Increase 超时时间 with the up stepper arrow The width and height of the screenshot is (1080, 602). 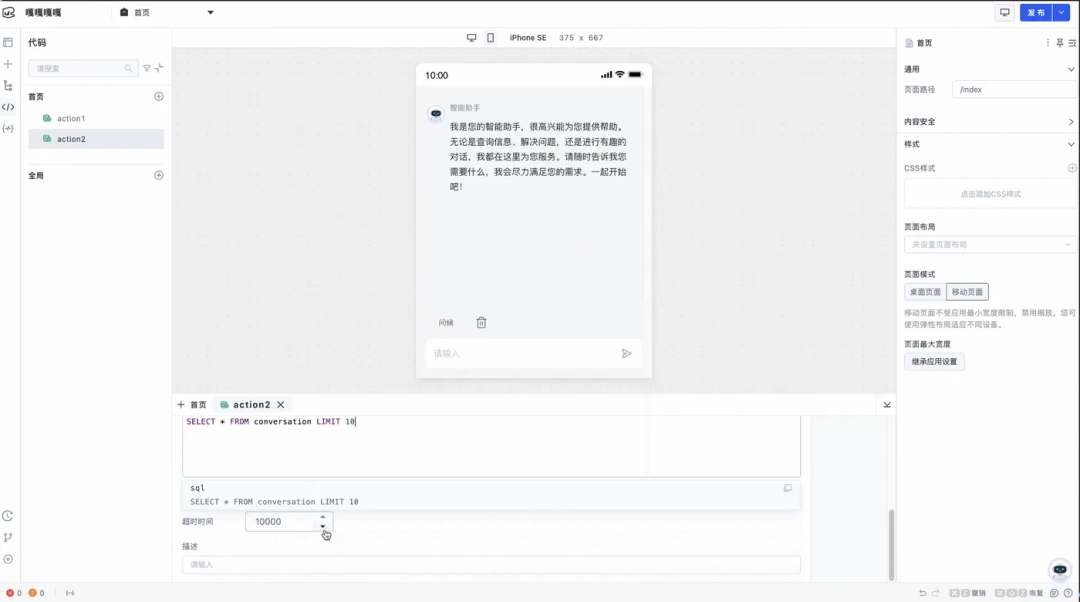(x=323, y=516)
